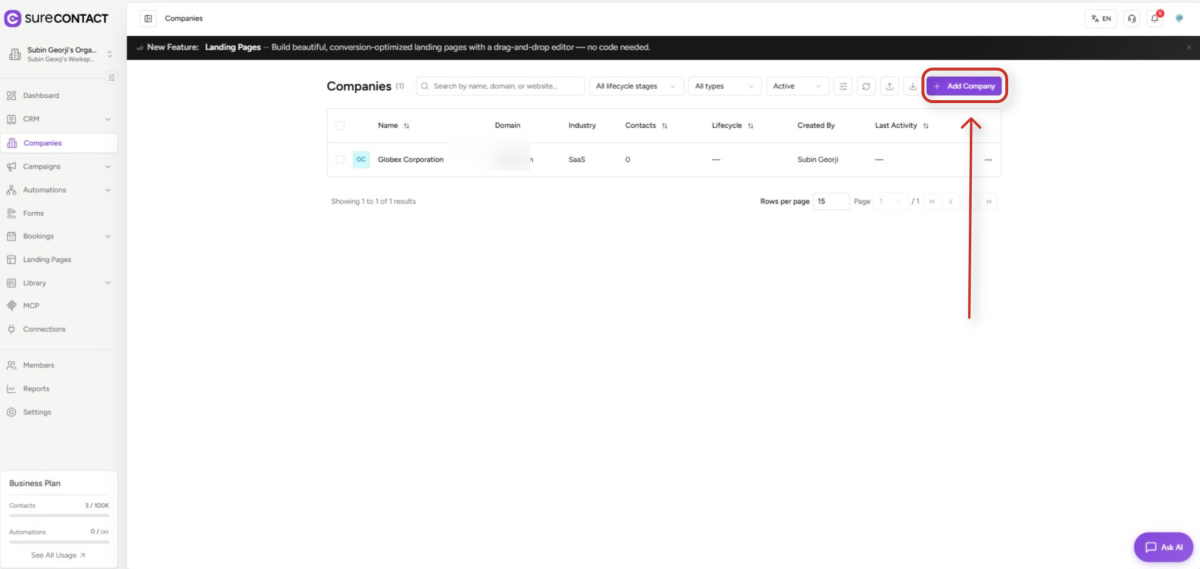The width and height of the screenshot is (1200, 569).
Task: Open the Active status dropdown
Action: tap(798, 86)
